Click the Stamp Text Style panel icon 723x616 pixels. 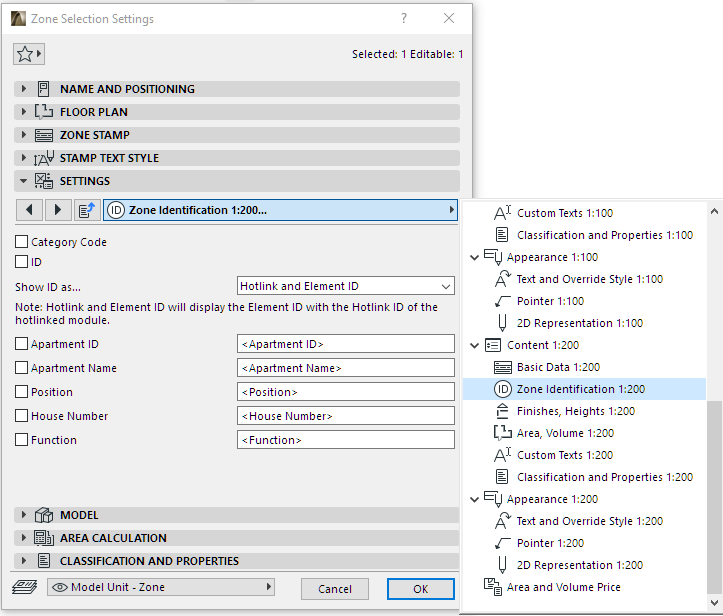[x=44, y=158]
